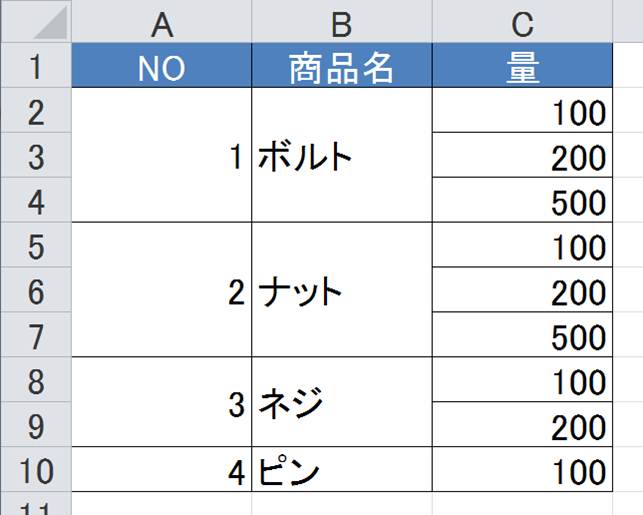Select row 10 header
Screen dimensions: 643x515
coord(36,469)
